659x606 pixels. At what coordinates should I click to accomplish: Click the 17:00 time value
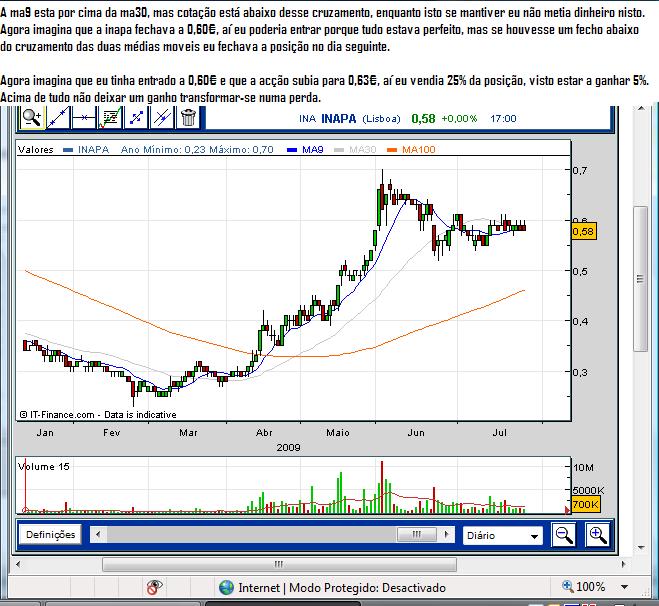503,119
